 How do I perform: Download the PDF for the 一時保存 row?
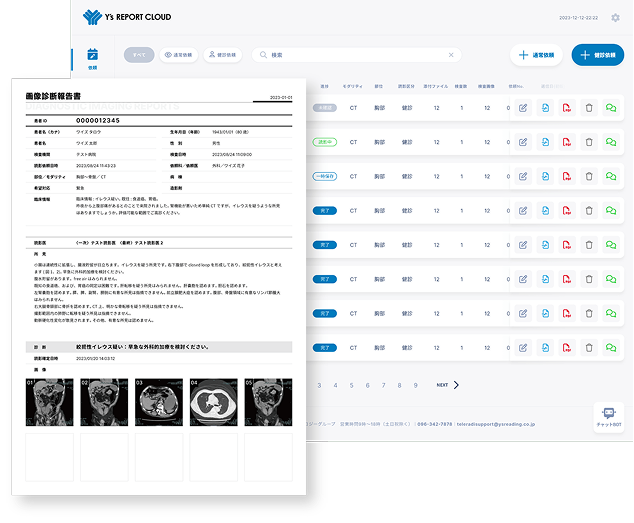(x=567, y=176)
